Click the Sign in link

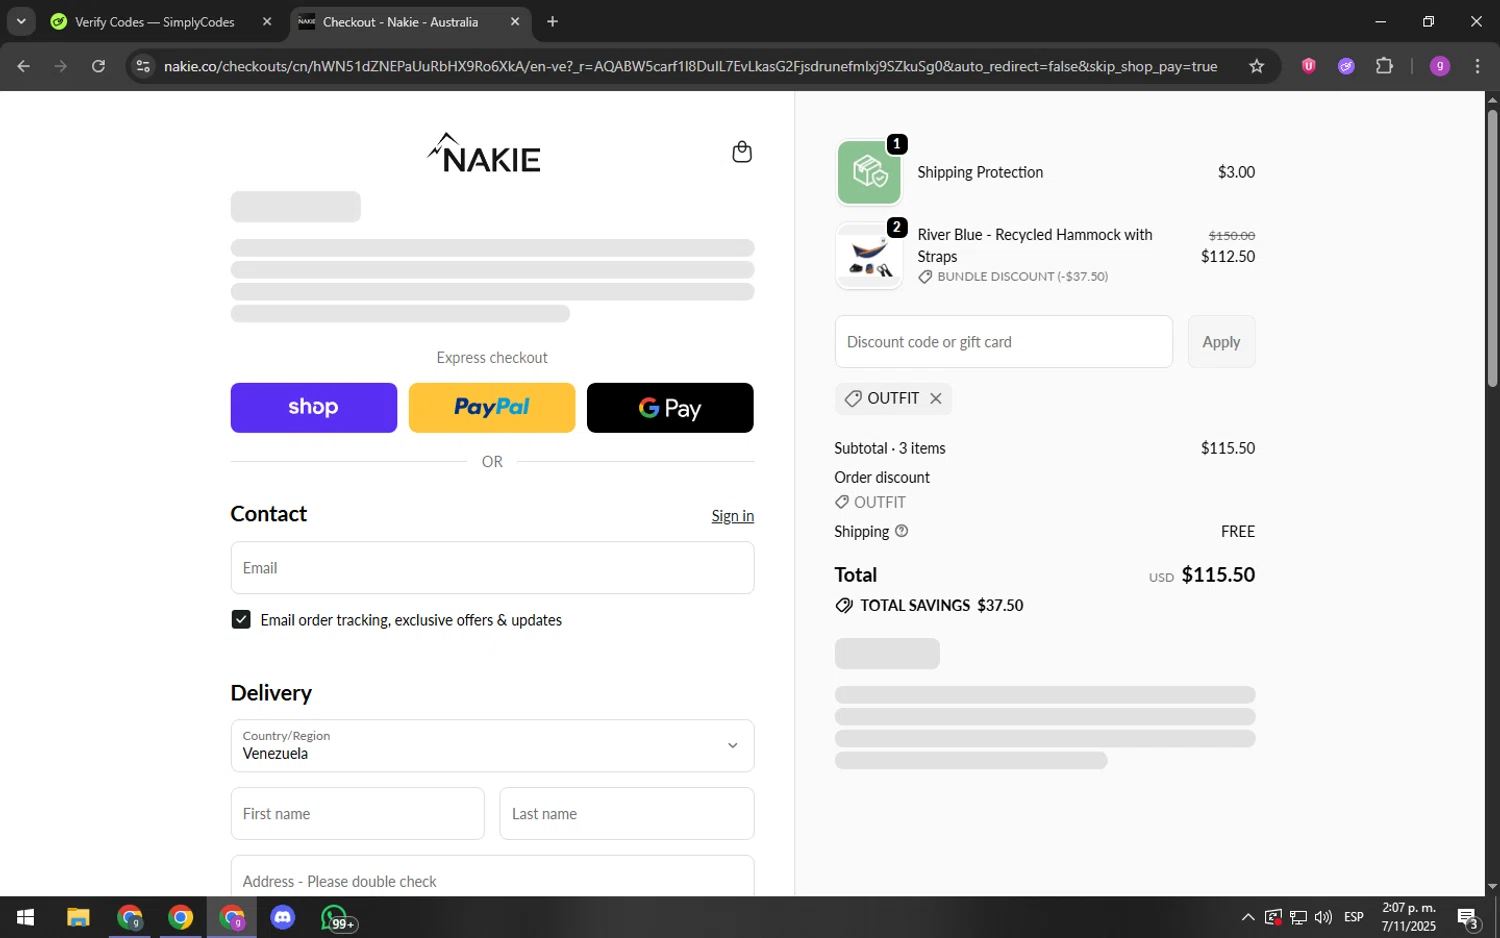733,516
